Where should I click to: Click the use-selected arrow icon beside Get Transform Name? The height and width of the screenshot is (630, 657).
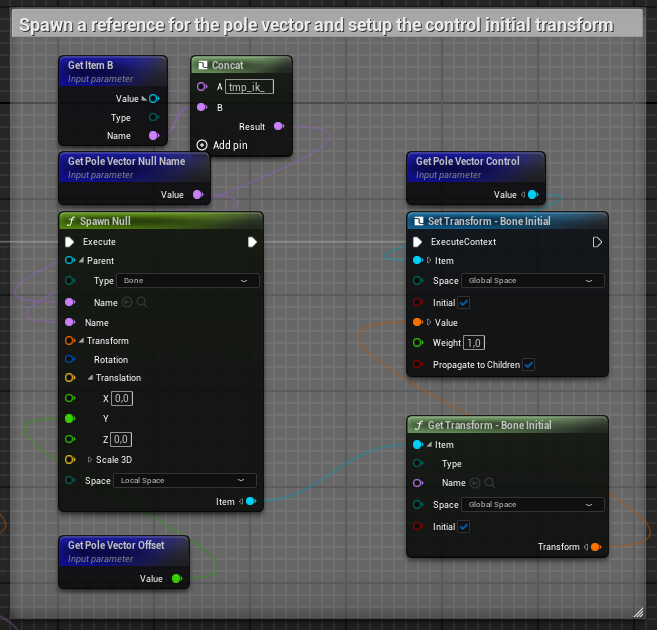475,483
